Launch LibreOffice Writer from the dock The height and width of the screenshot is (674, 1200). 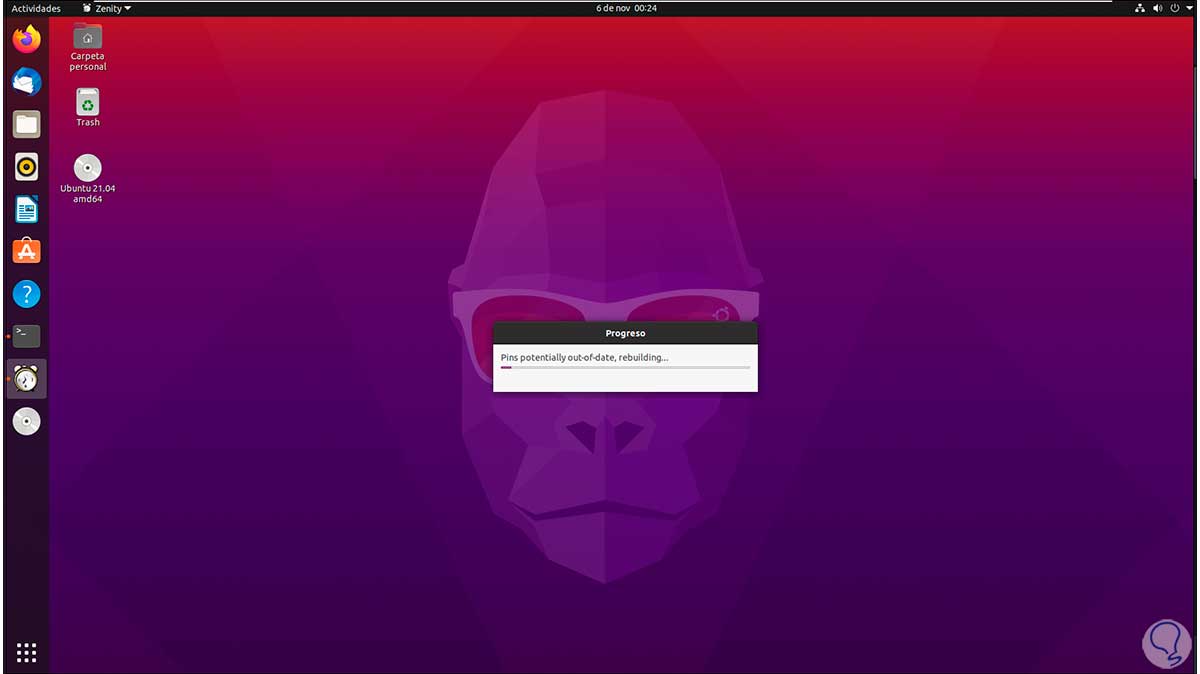[x=27, y=209]
